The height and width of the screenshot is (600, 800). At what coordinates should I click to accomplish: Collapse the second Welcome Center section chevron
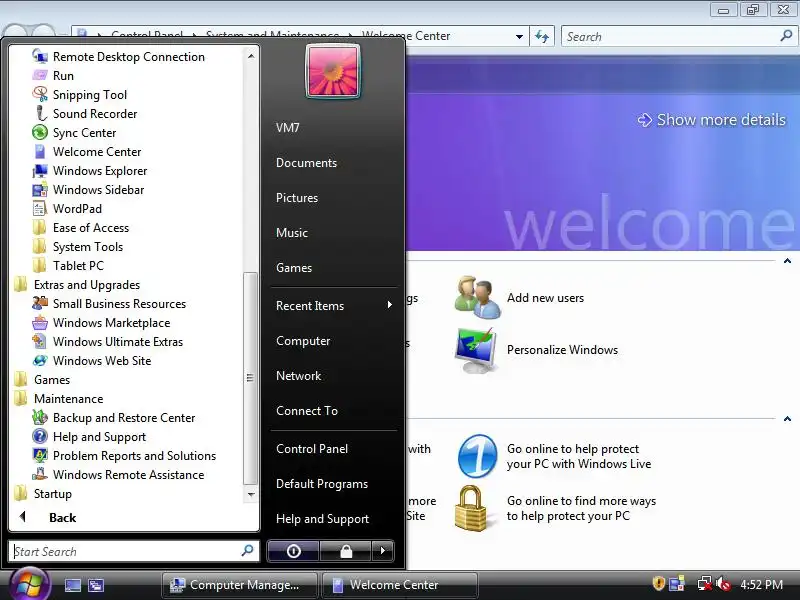[x=787, y=419]
